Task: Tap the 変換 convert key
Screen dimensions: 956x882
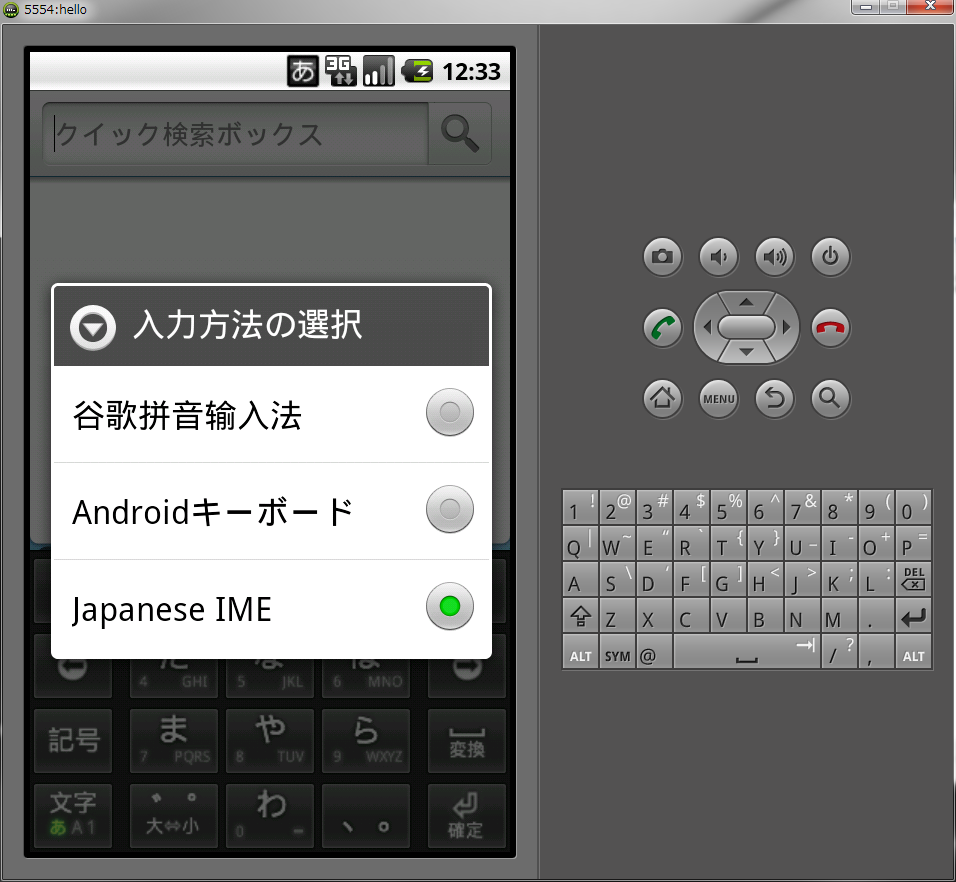Action: coord(467,741)
